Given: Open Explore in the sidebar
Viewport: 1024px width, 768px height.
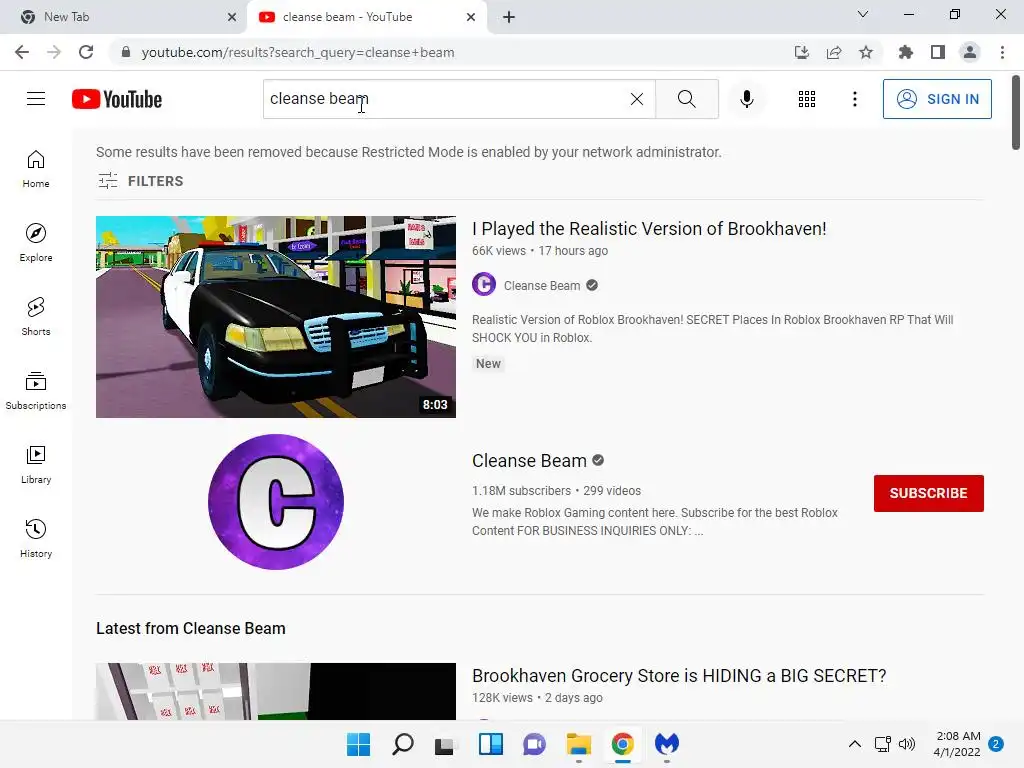Looking at the screenshot, I should (x=36, y=243).
